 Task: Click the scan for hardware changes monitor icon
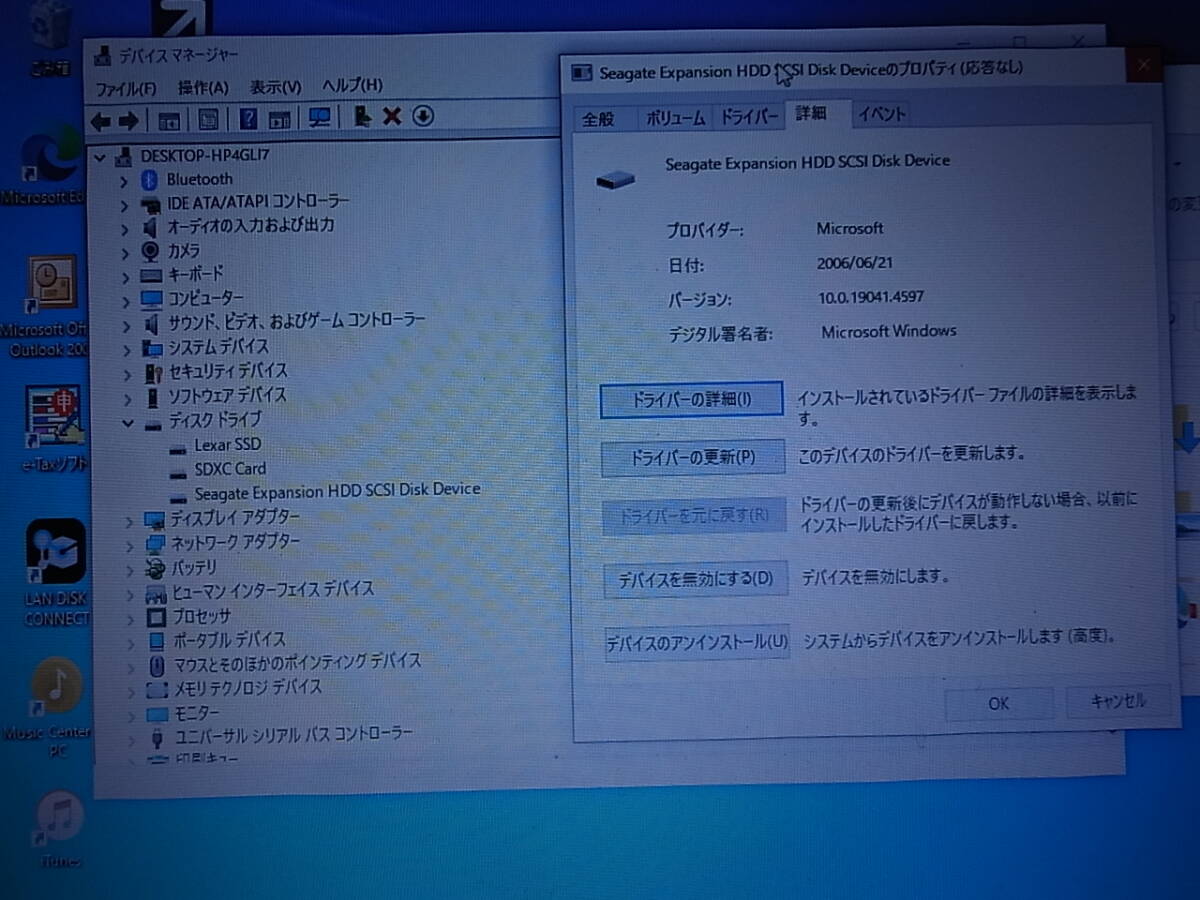320,118
